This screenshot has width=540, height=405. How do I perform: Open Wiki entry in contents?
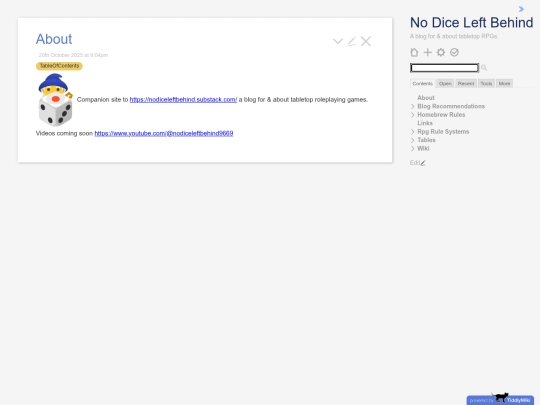coord(423,148)
